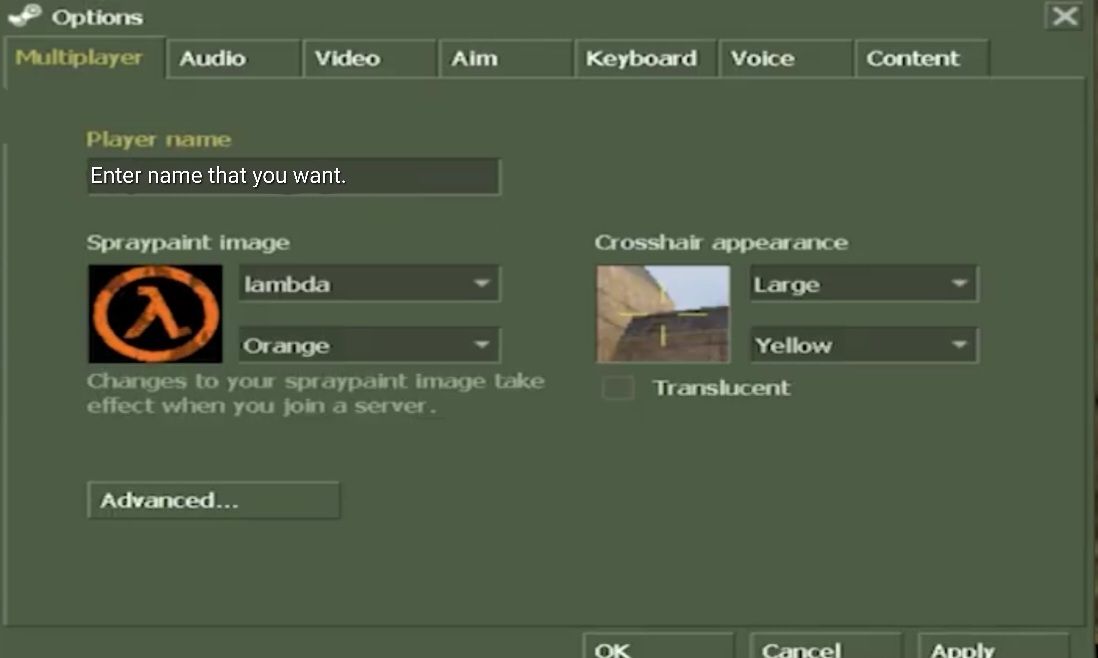Viewport: 1098px width, 658px height.
Task: Open the Video tab
Action: (x=369, y=59)
